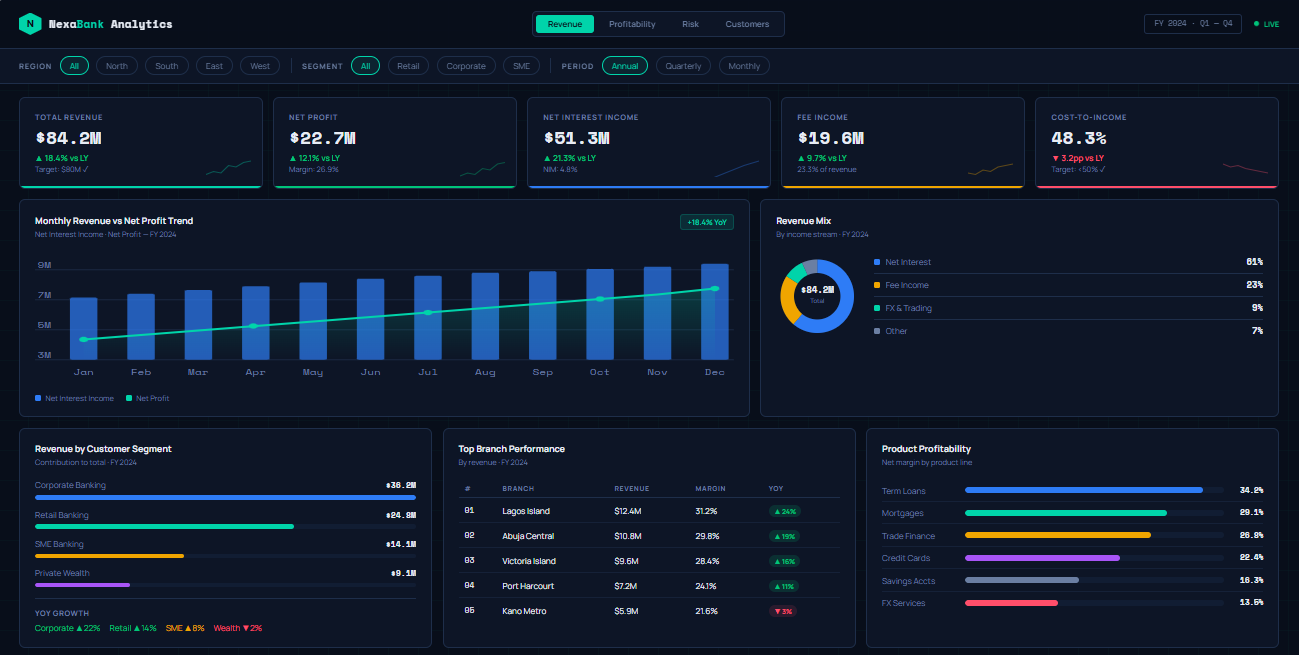Click the revenue mix donut chart

817,295
